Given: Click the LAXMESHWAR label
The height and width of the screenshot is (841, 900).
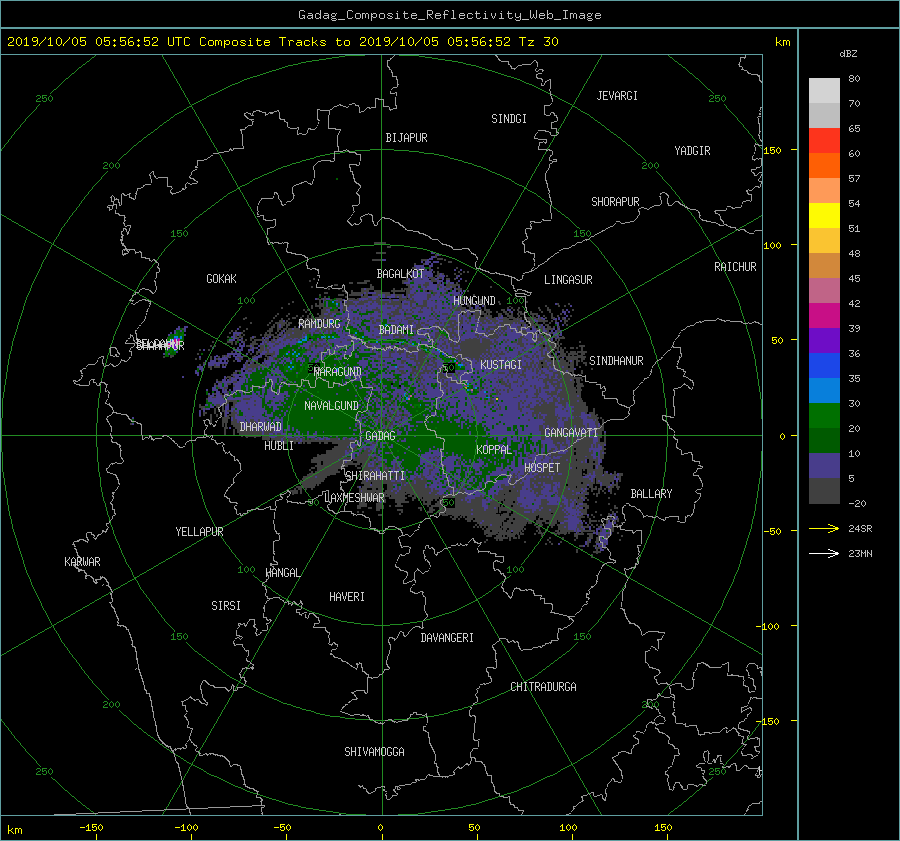Looking at the screenshot, I should (x=354, y=498).
